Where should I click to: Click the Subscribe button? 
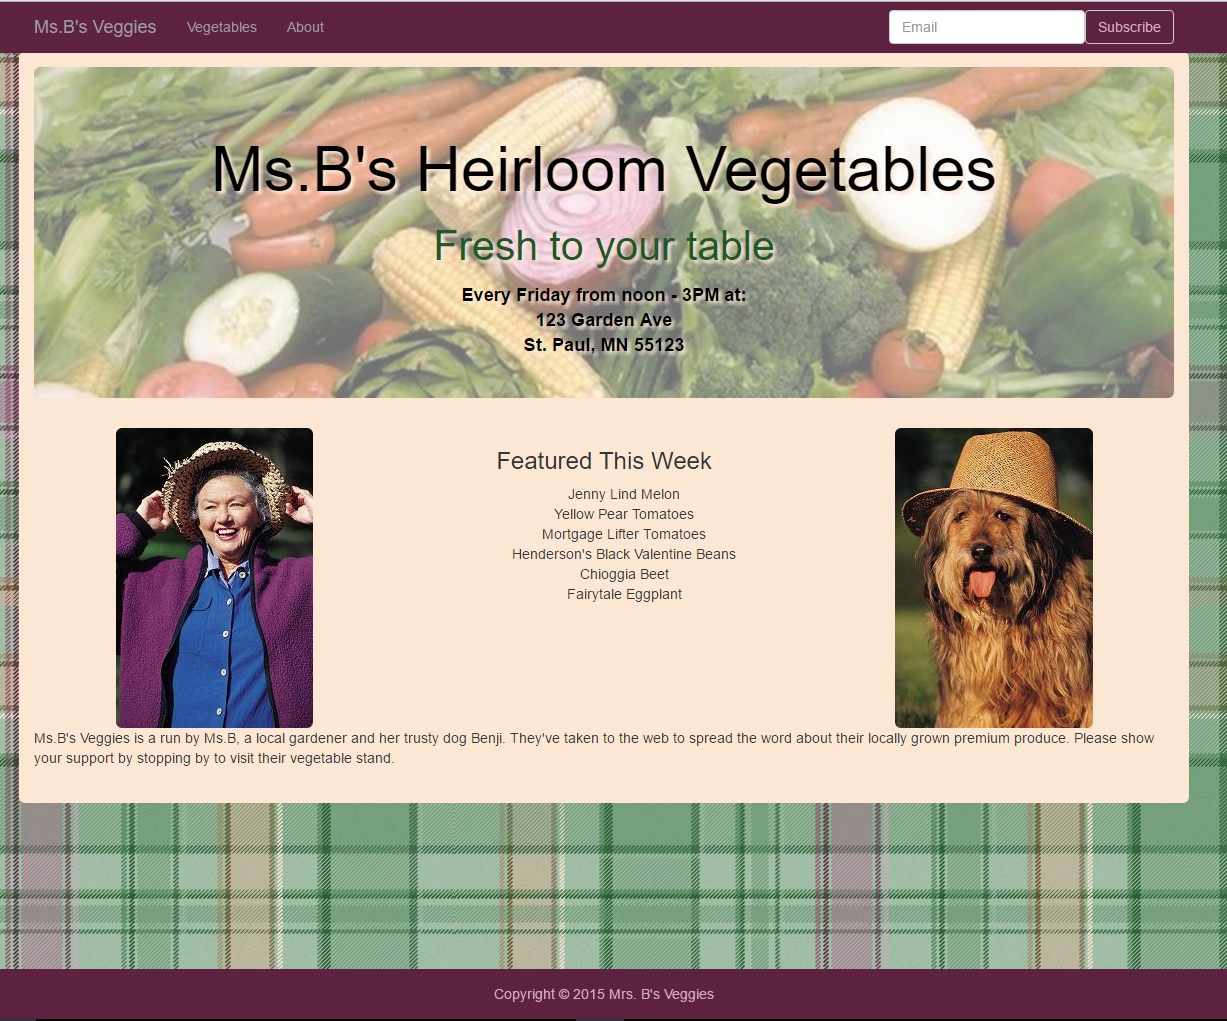1128,27
